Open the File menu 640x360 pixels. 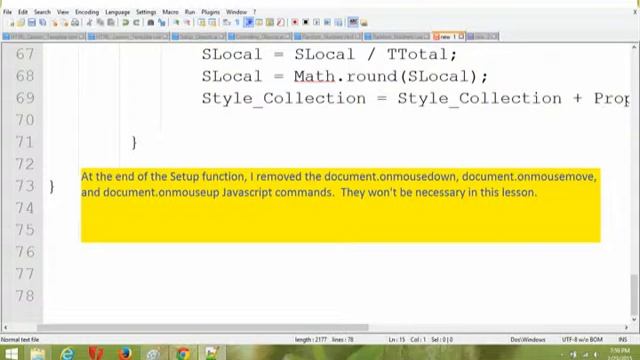coord(7,12)
